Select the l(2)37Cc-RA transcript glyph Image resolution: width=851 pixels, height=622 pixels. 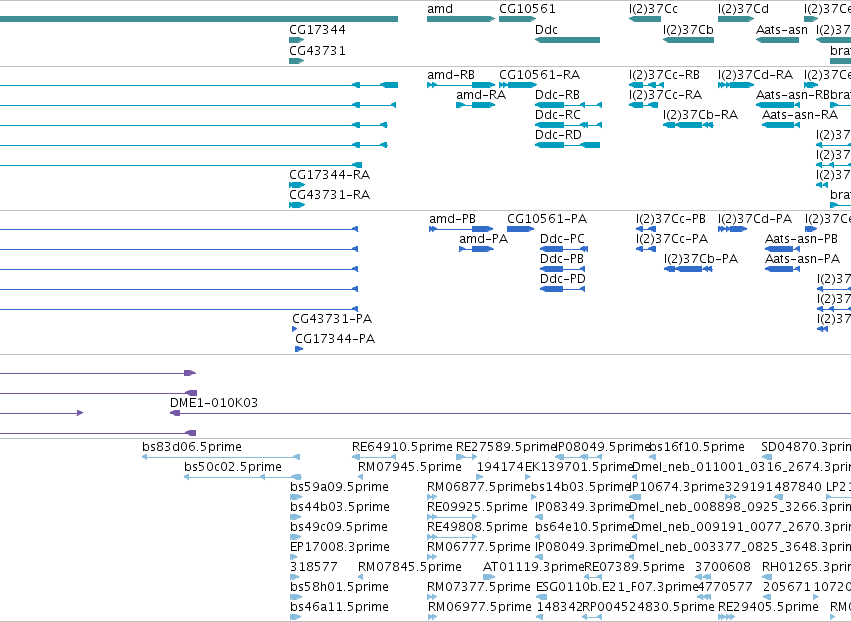coord(644,105)
